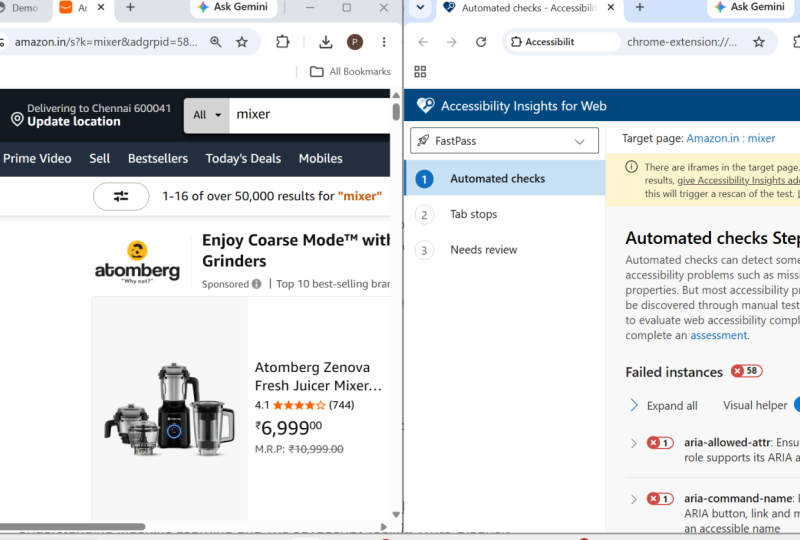Click the iframe info icon in yellow banner
Viewport: 800px width, 540px height.
(631, 167)
